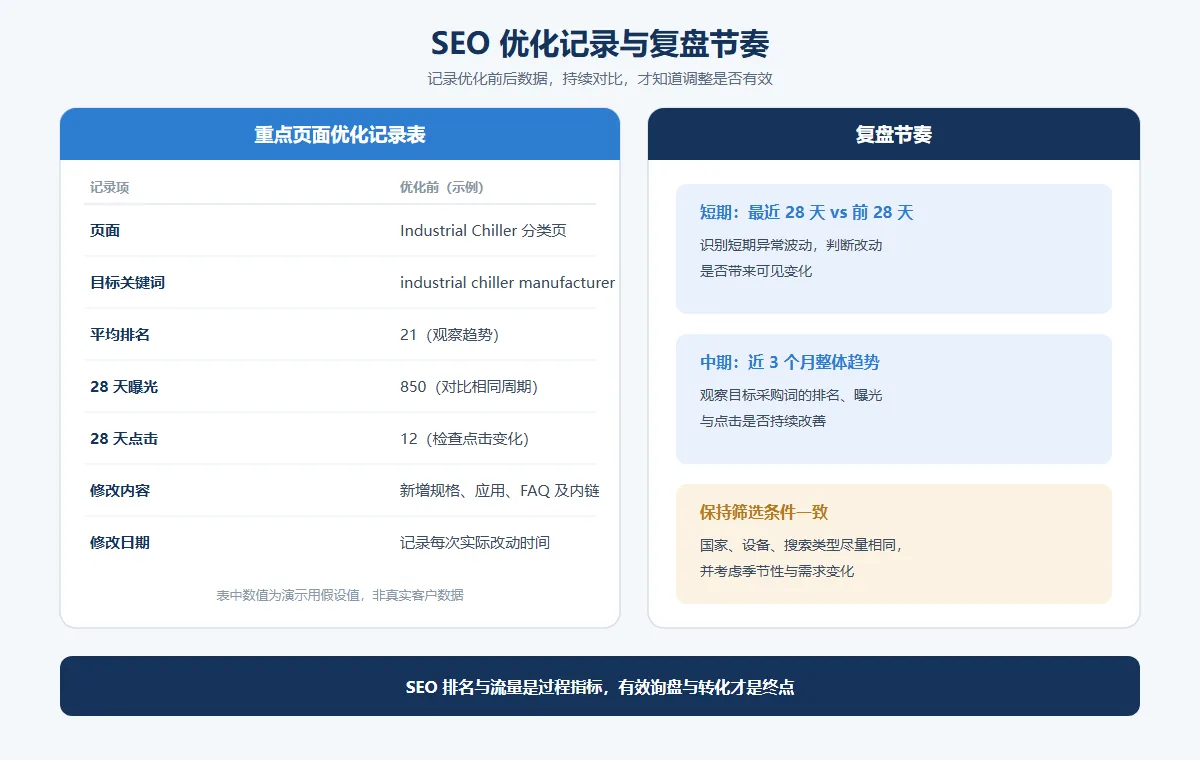Select the "目标关键词" row label
Screen dimensions: 1200x760
click(x=127, y=283)
